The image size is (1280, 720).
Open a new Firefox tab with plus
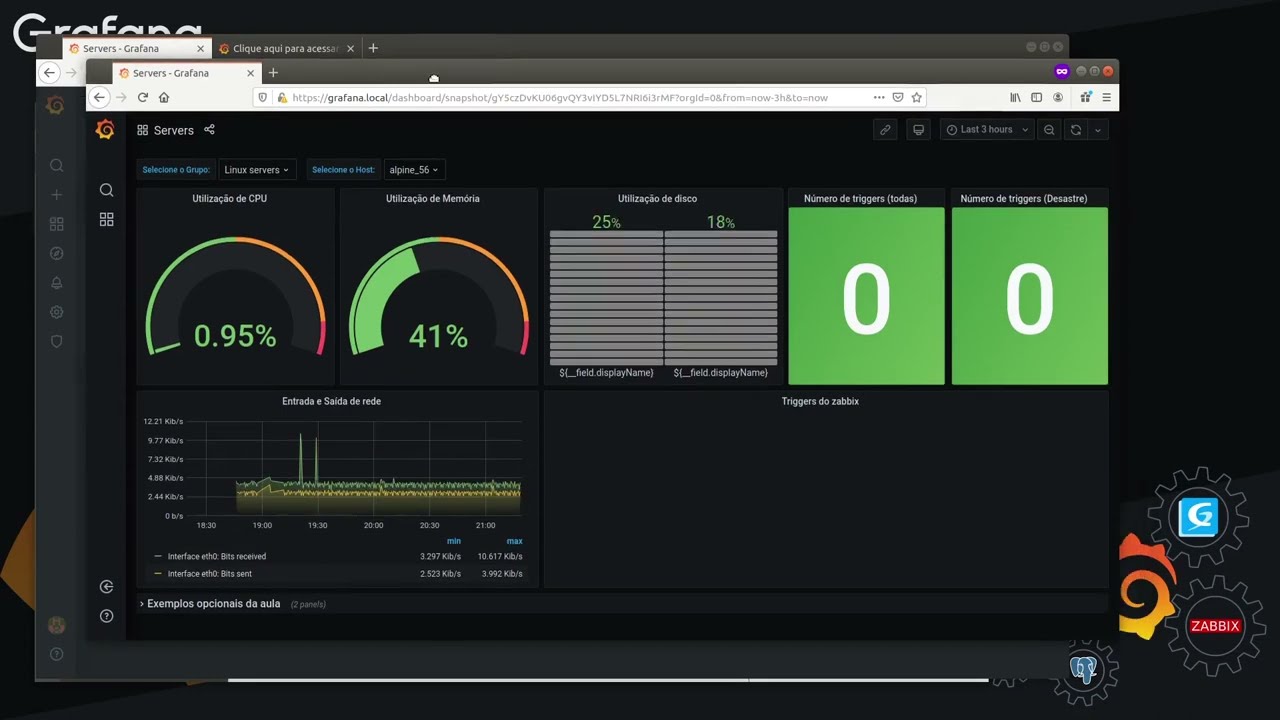tap(273, 73)
